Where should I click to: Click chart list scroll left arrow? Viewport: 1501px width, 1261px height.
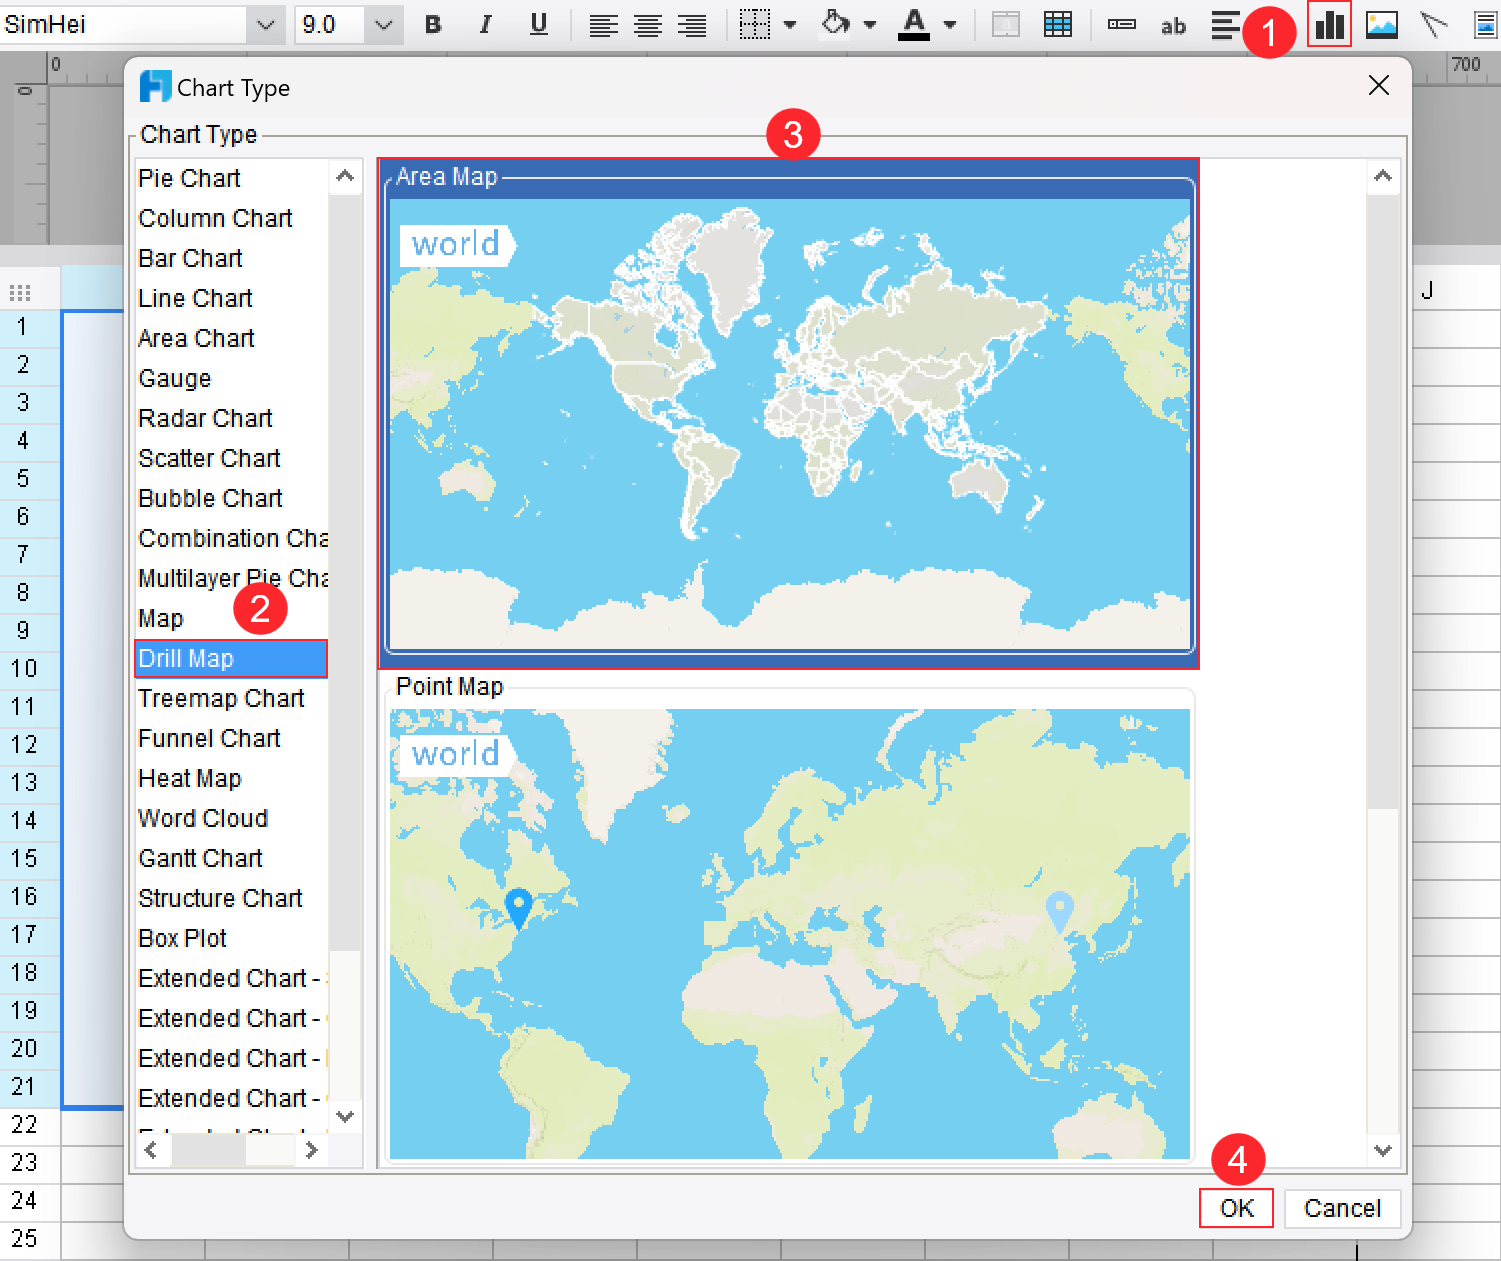(151, 1150)
